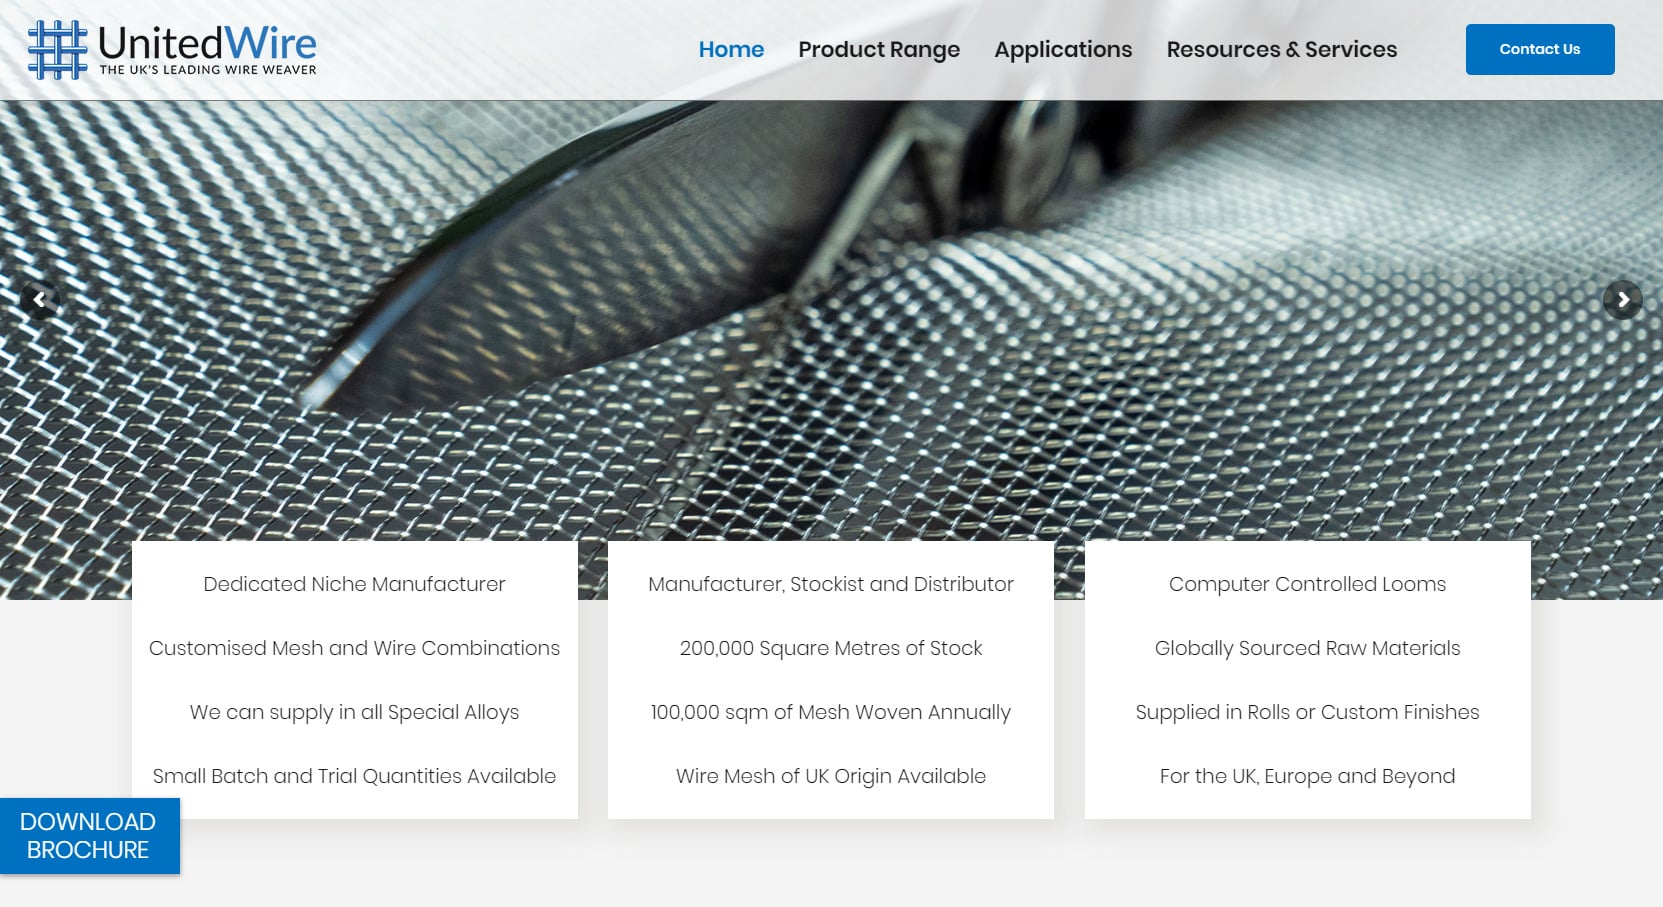Open the Applications menu
The image size is (1663, 907).
pos(1063,50)
